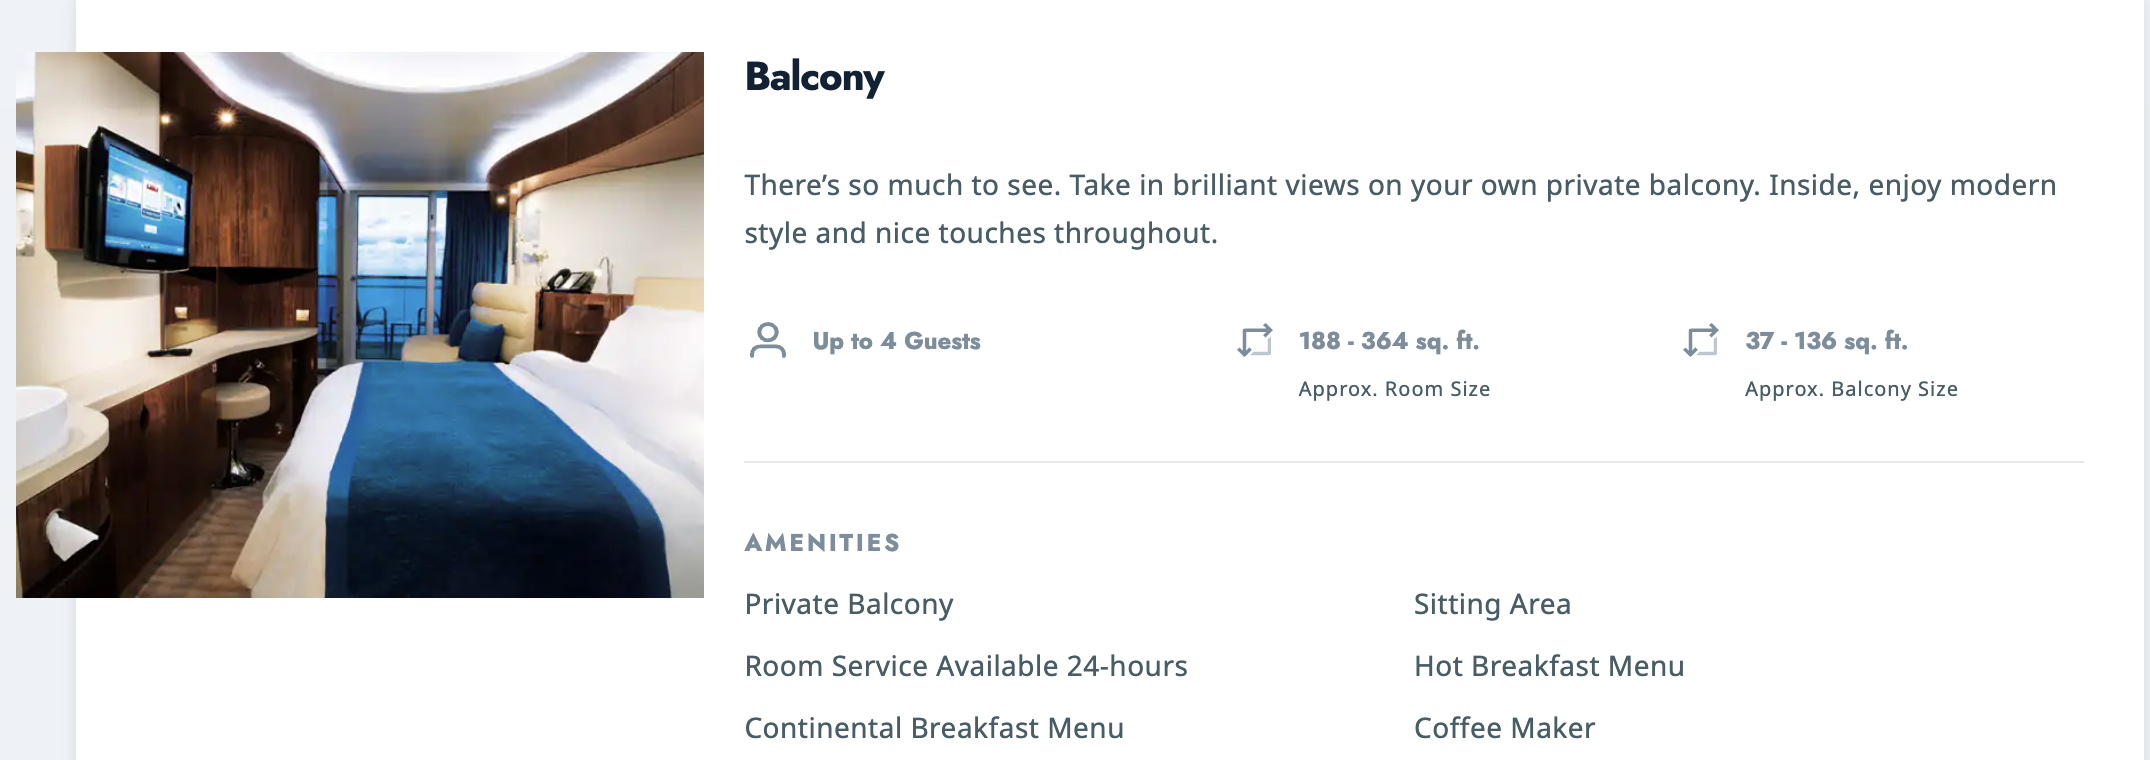Click the room size dimensions icon
Viewport: 2150px width, 760px height.
[x=1255, y=340]
